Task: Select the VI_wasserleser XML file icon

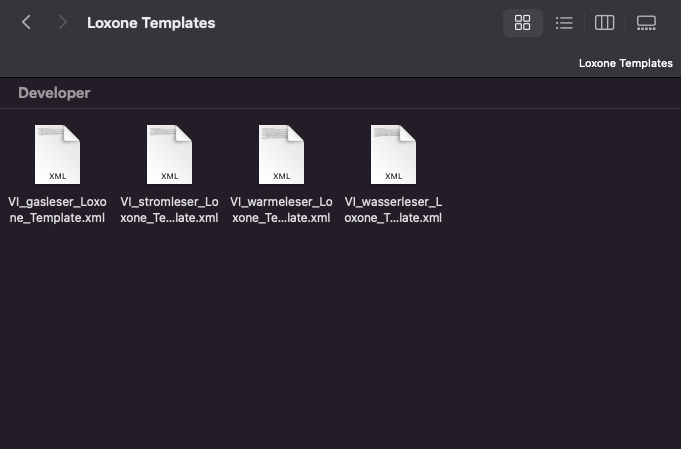Action: (393, 154)
